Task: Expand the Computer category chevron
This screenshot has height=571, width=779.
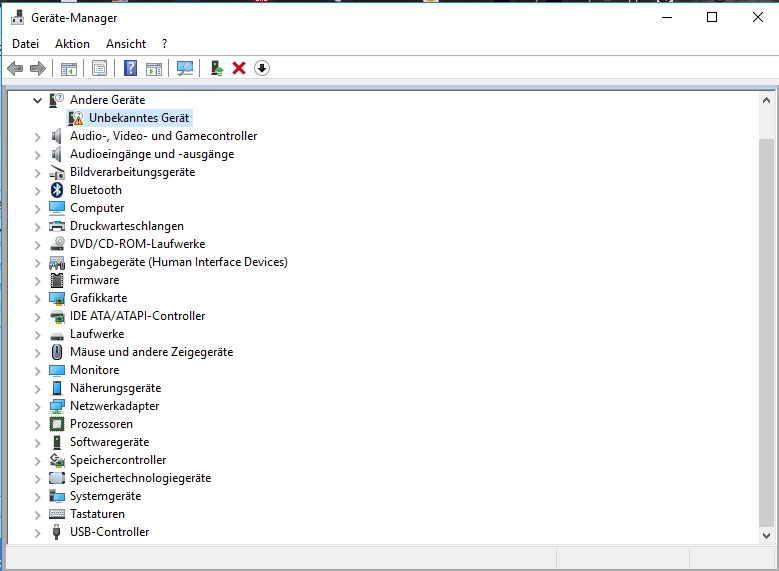Action: click(x=37, y=209)
